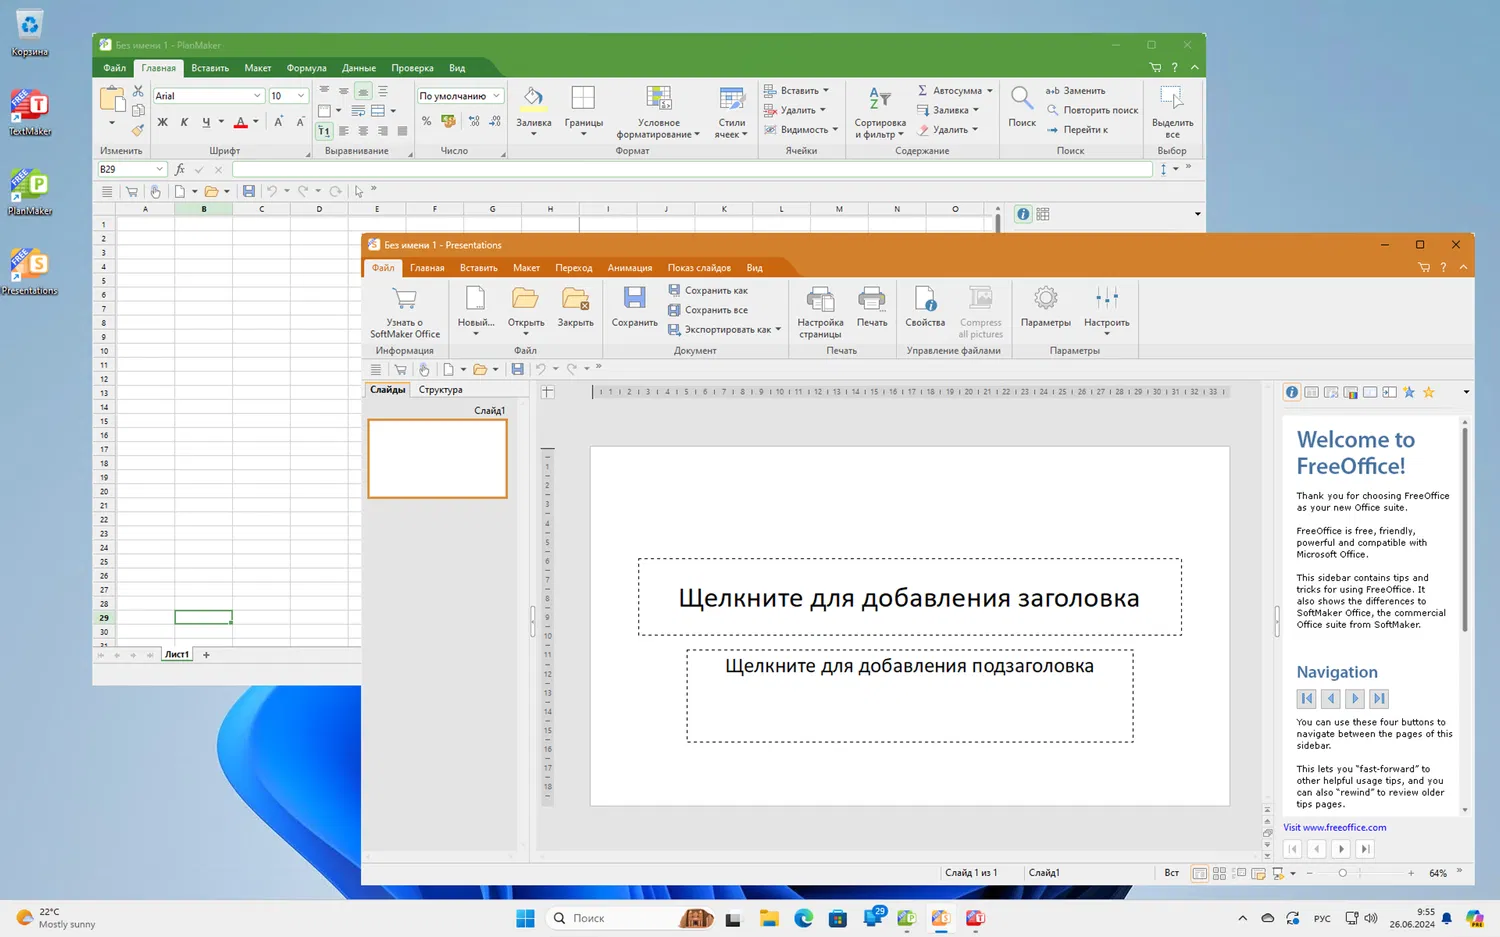Click the zoom slider in Presentations status bar
Image resolution: width=1500 pixels, height=937 pixels.
click(1360, 873)
